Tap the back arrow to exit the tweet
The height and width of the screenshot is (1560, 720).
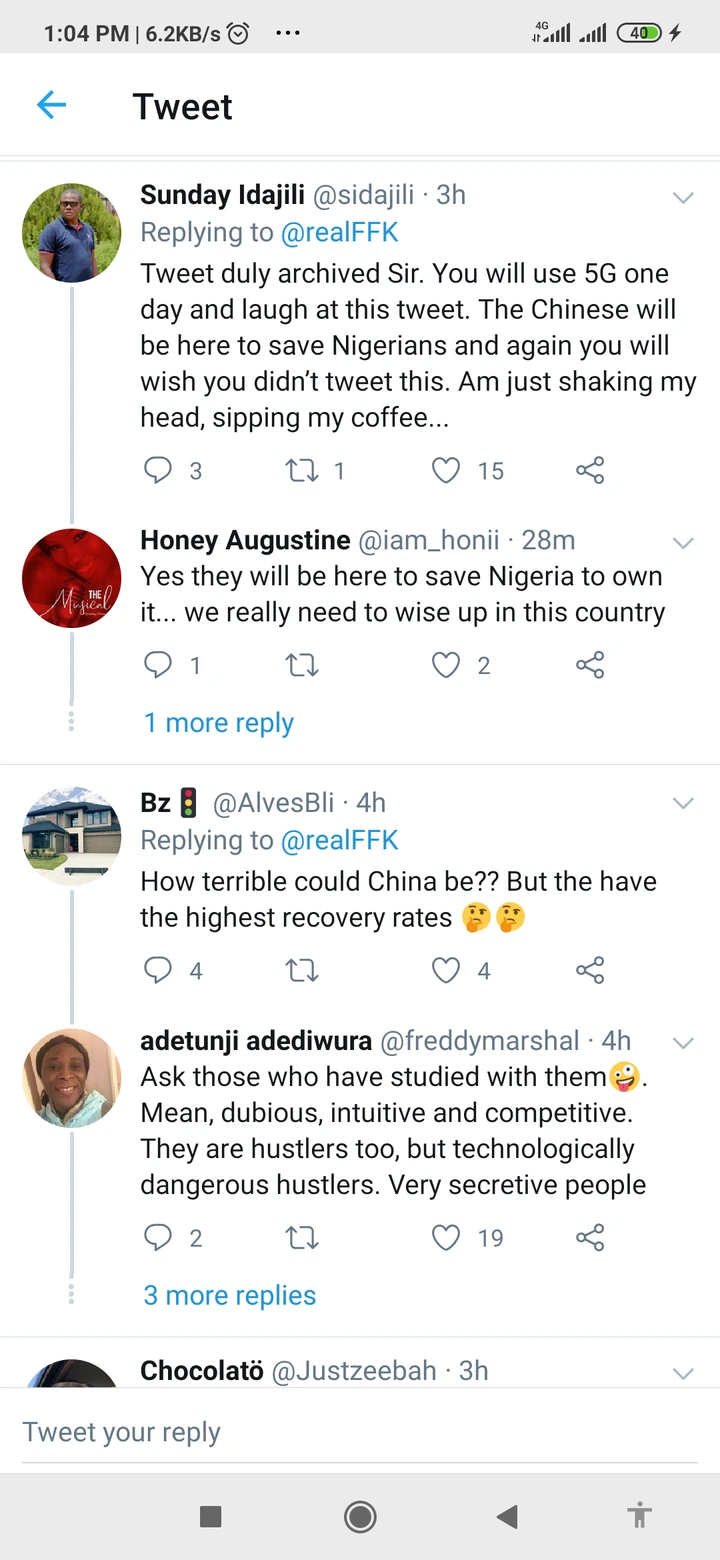coord(51,105)
